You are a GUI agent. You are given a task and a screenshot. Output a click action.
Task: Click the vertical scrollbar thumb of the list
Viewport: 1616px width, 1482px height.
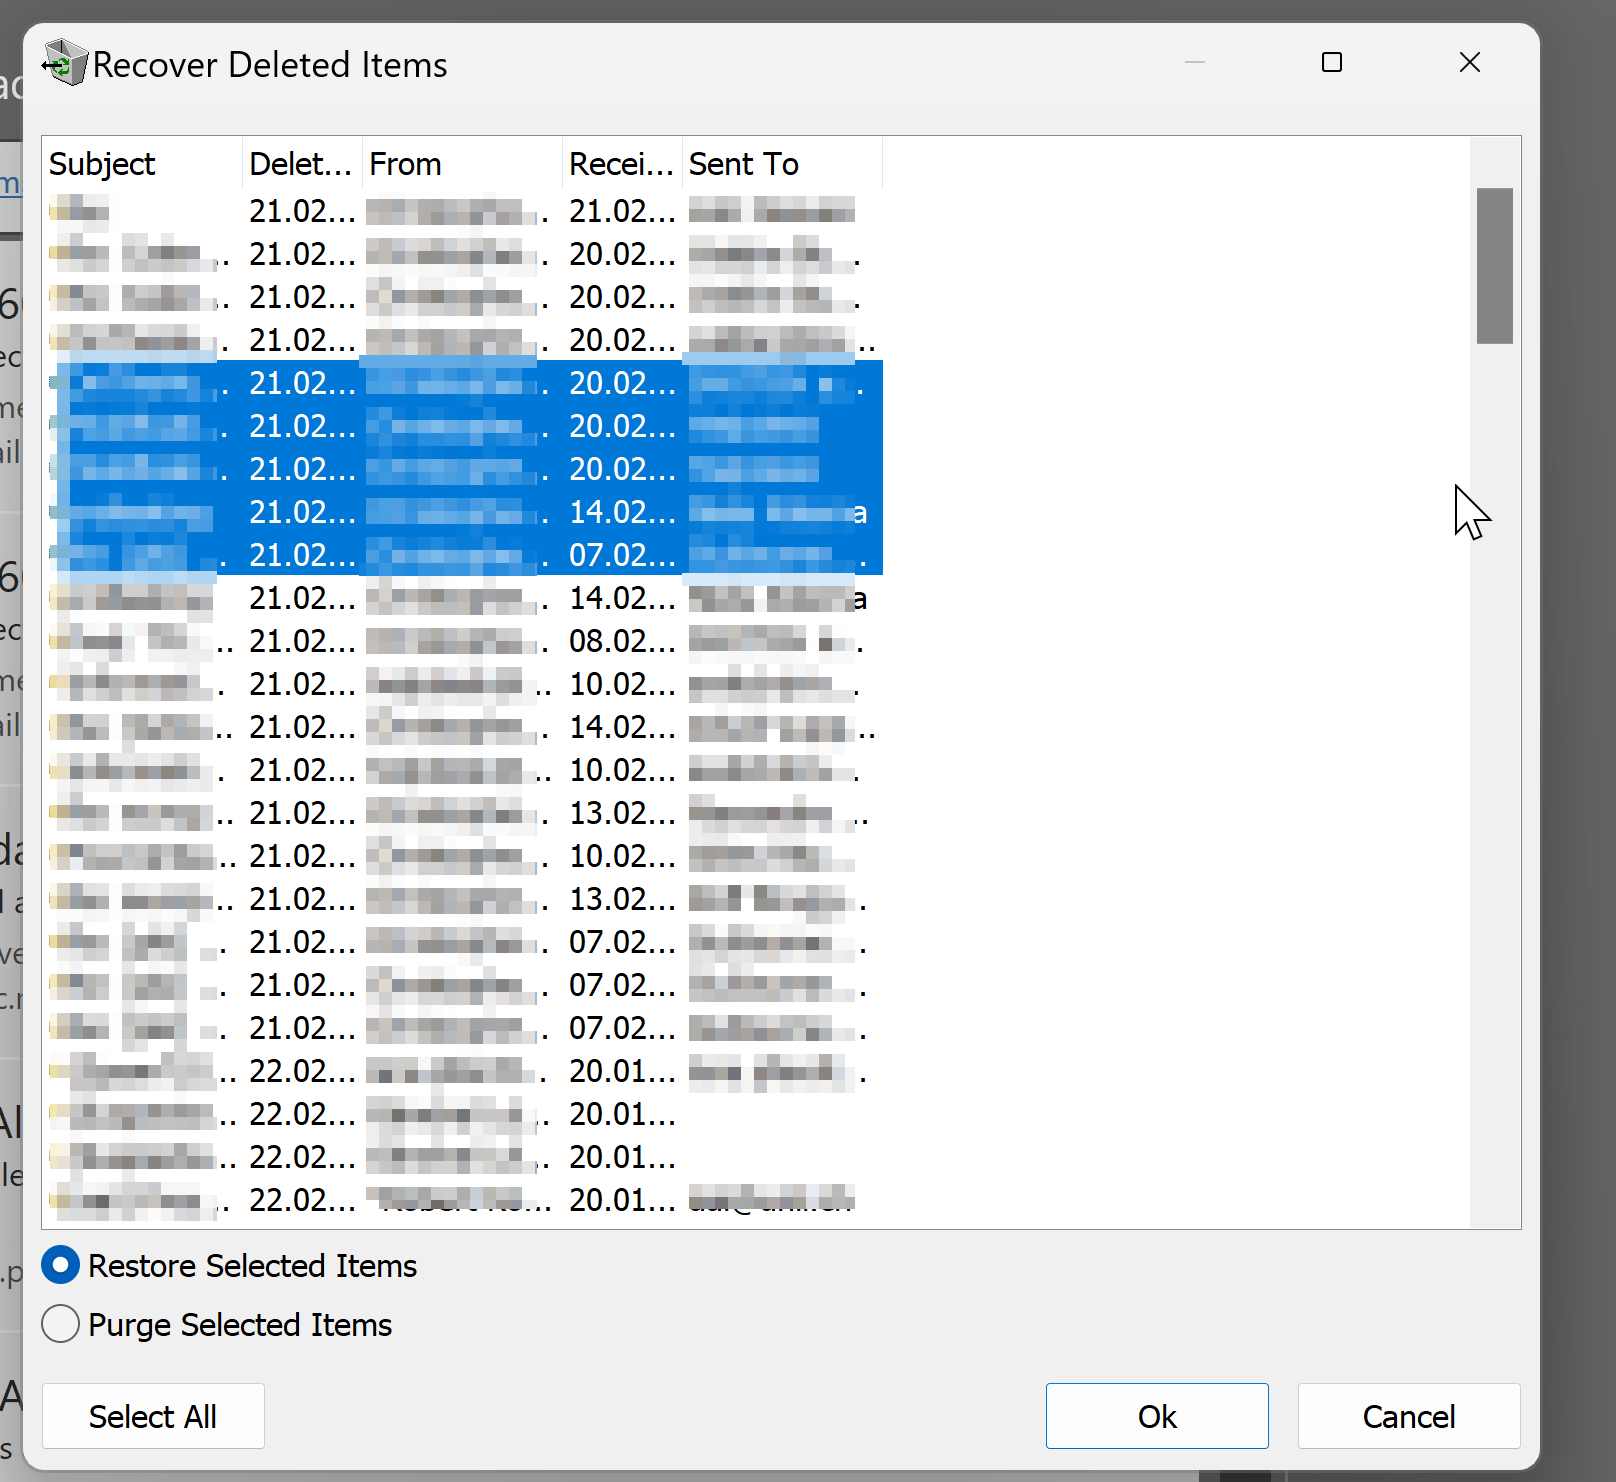tap(1494, 265)
